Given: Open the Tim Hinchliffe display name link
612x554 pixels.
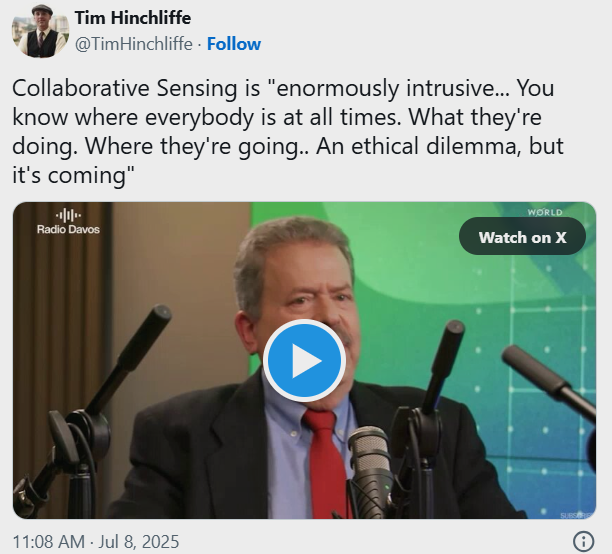Looking at the screenshot, I should [x=133, y=18].
